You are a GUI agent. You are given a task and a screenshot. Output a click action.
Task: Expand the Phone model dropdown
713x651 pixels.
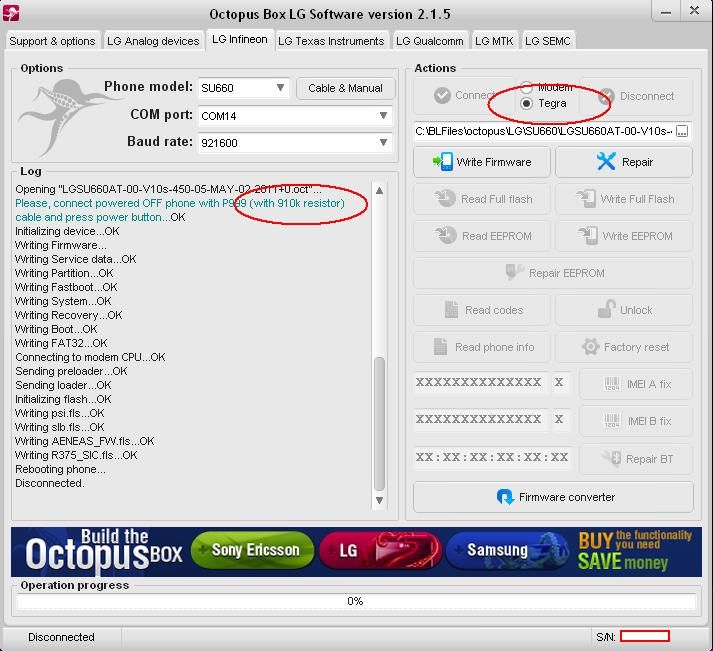281,88
